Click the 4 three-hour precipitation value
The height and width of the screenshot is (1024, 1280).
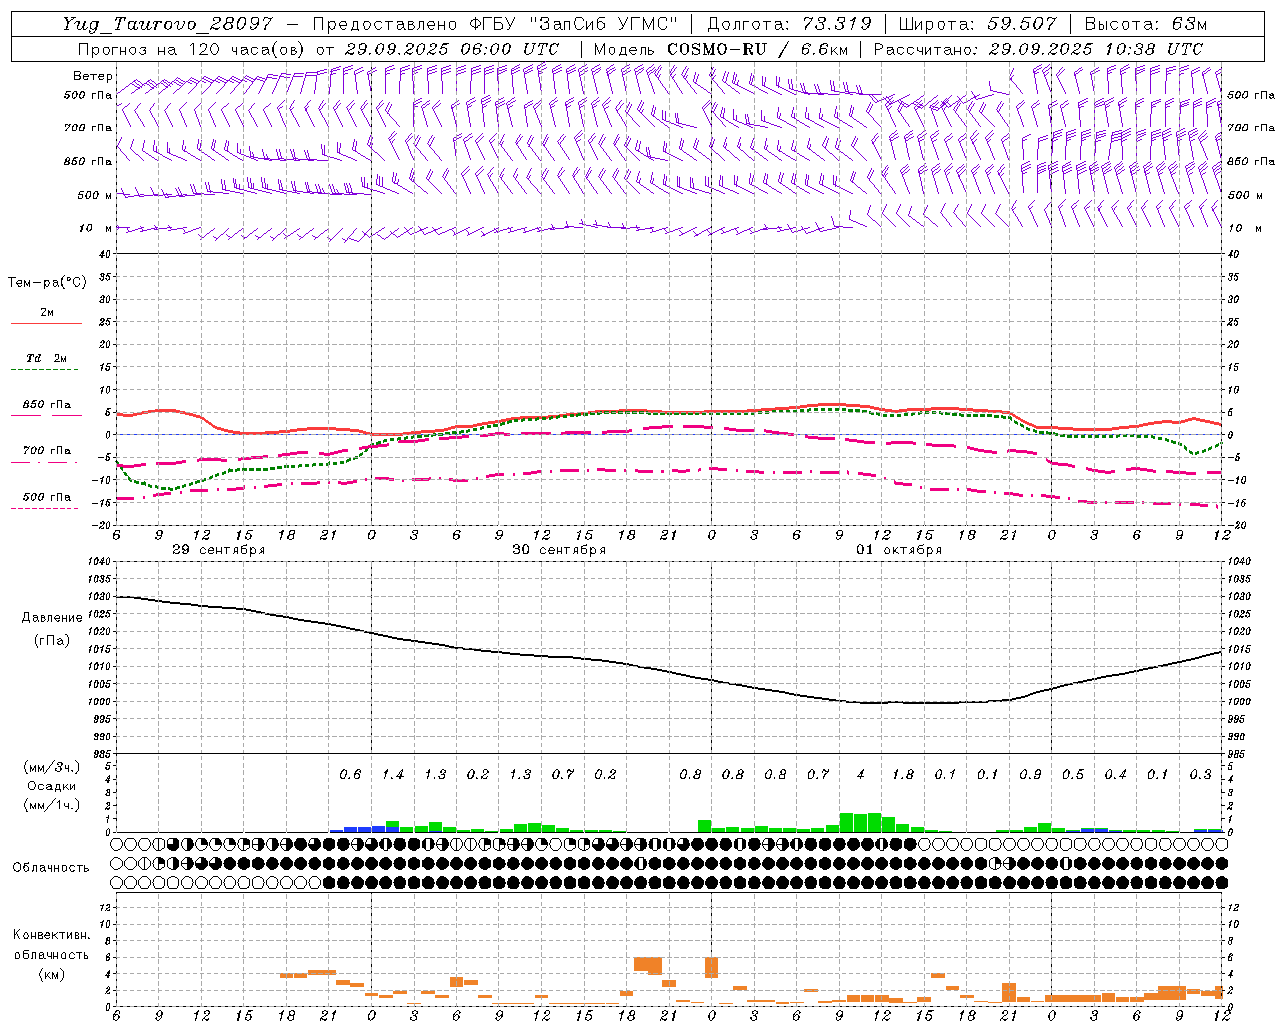point(861,775)
